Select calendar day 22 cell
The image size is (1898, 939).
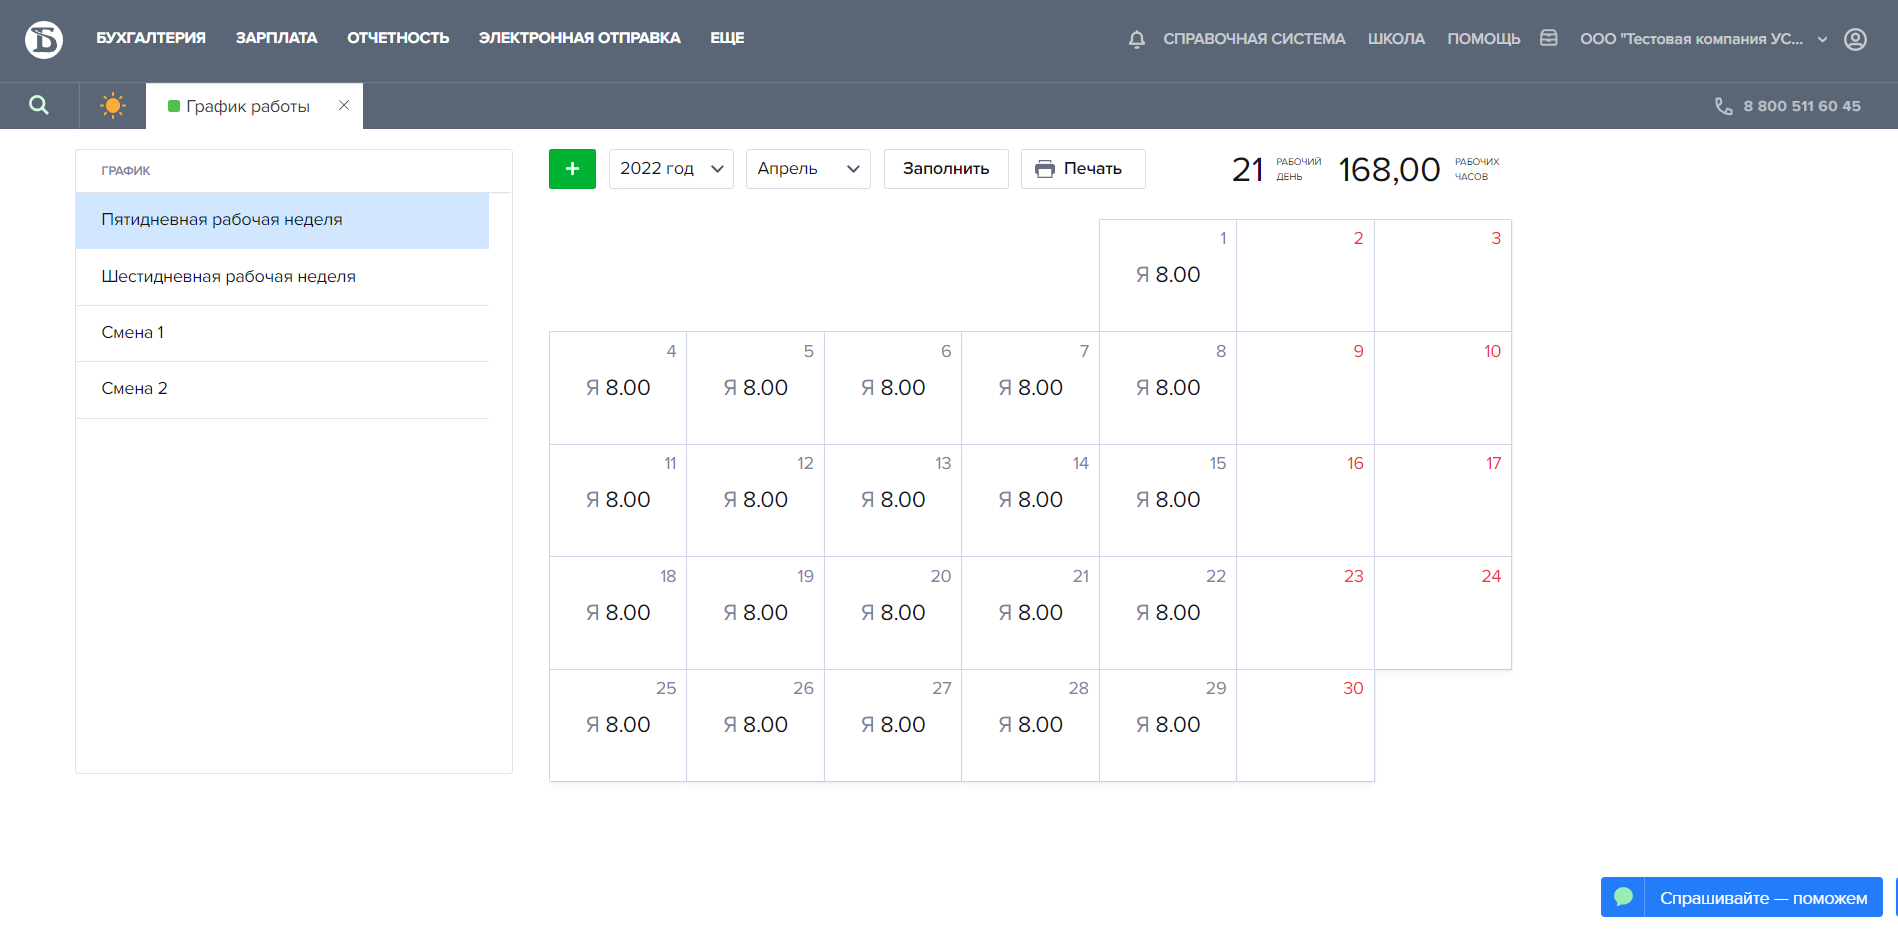pyautogui.click(x=1168, y=613)
